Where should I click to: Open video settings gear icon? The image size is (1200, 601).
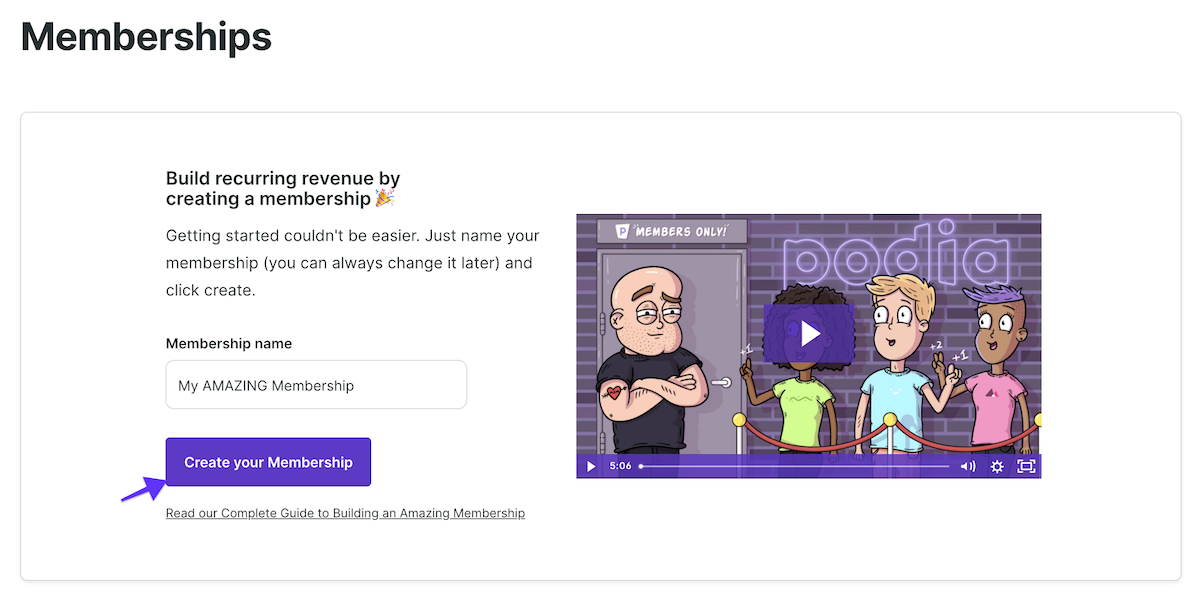(997, 466)
